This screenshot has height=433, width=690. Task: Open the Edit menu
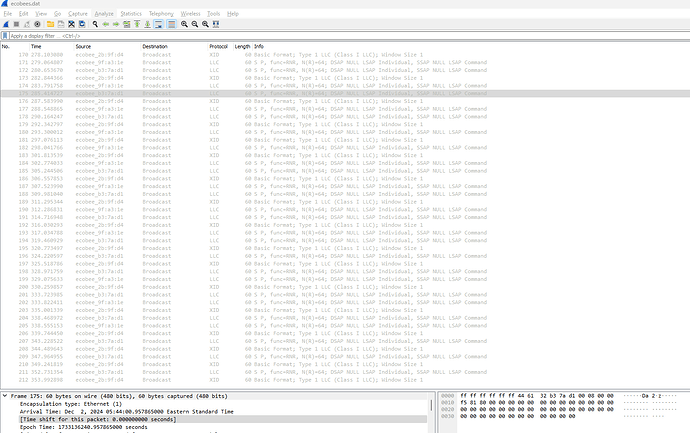pyautogui.click(x=24, y=14)
